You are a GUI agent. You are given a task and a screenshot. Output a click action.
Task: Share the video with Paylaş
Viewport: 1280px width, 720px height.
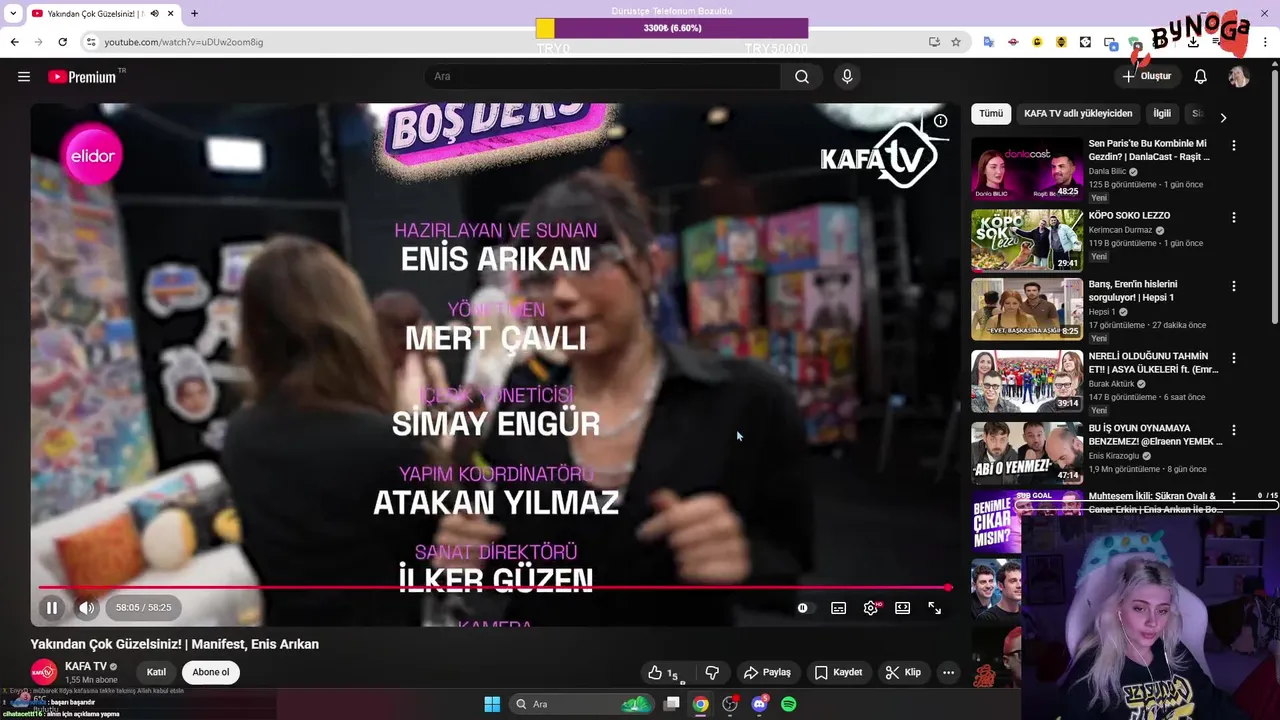coord(767,673)
